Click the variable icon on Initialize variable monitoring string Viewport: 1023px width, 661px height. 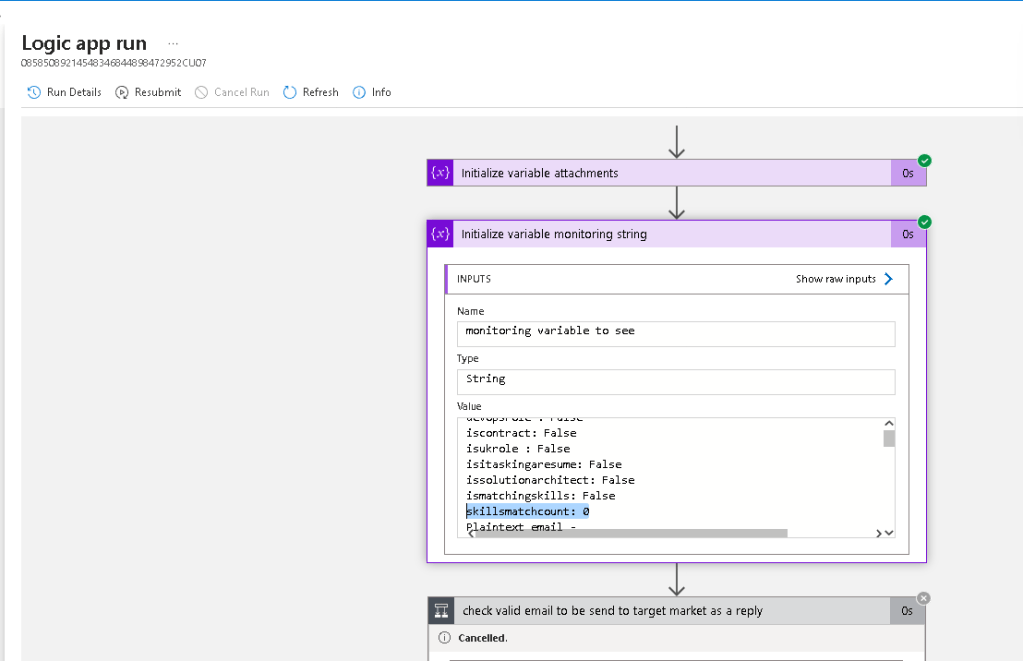[440, 234]
